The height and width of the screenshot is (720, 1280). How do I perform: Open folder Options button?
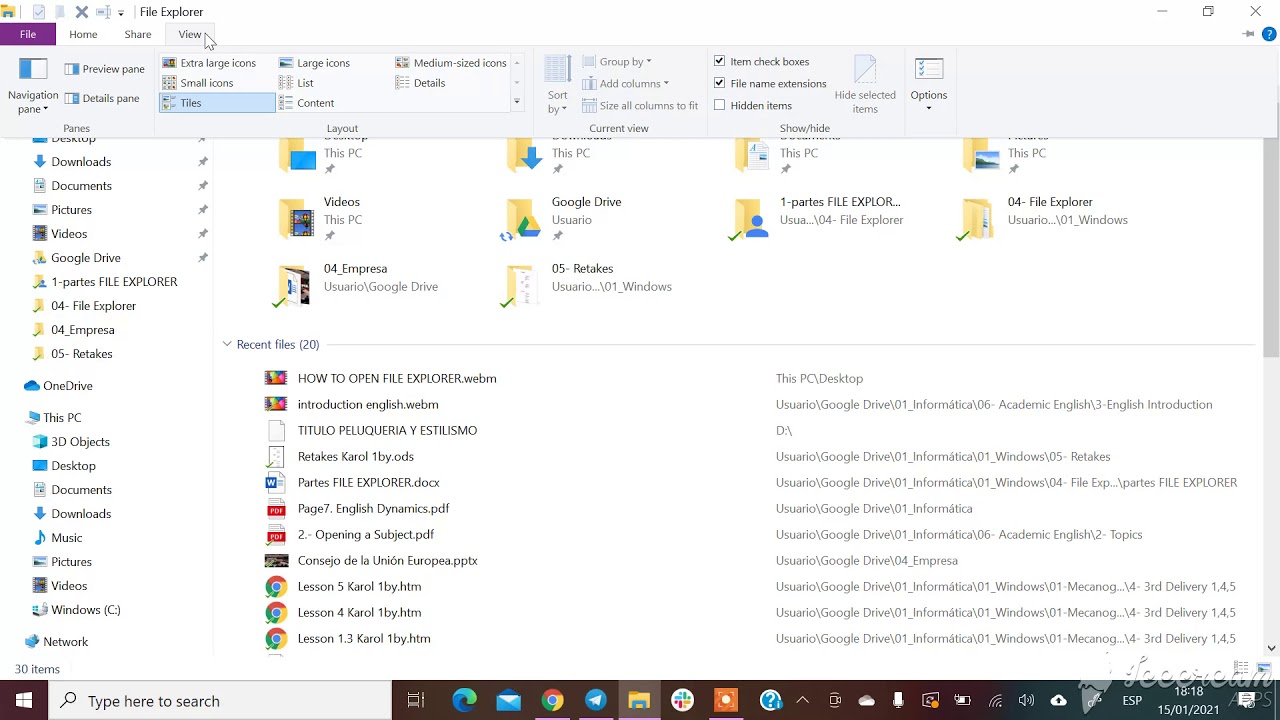pos(929,85)
